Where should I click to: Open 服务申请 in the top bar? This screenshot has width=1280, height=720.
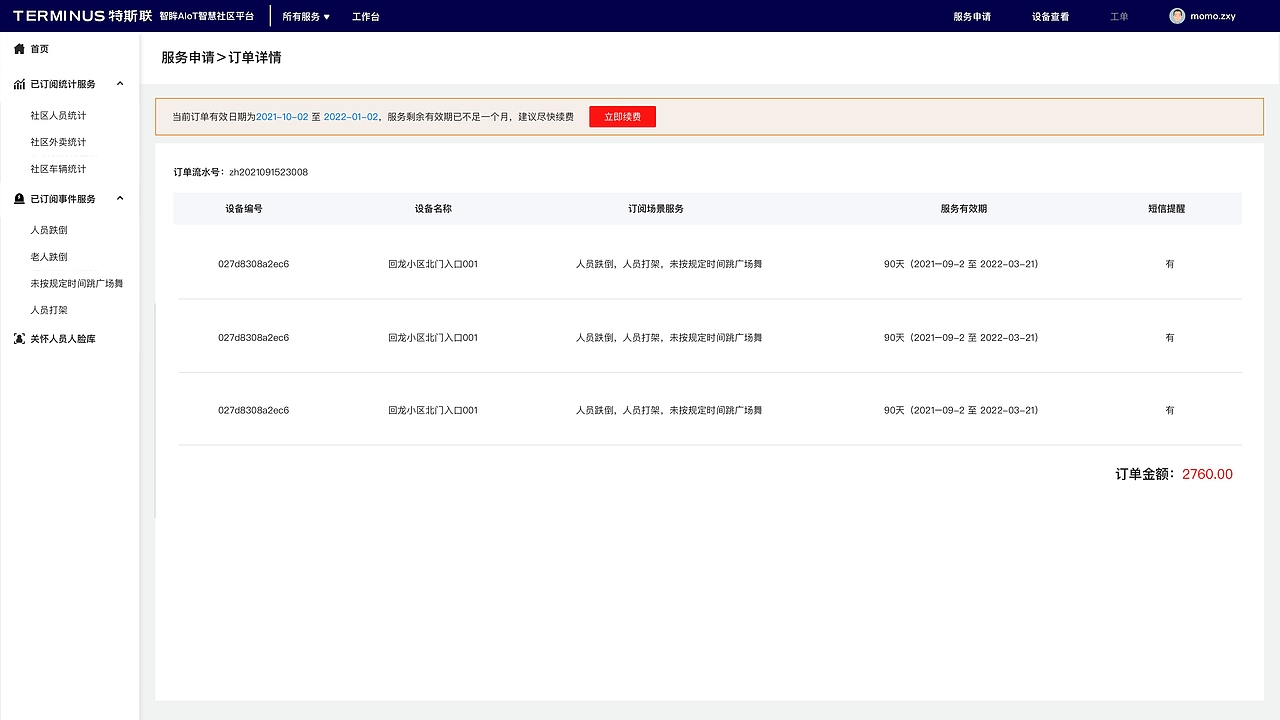(972, 16)
